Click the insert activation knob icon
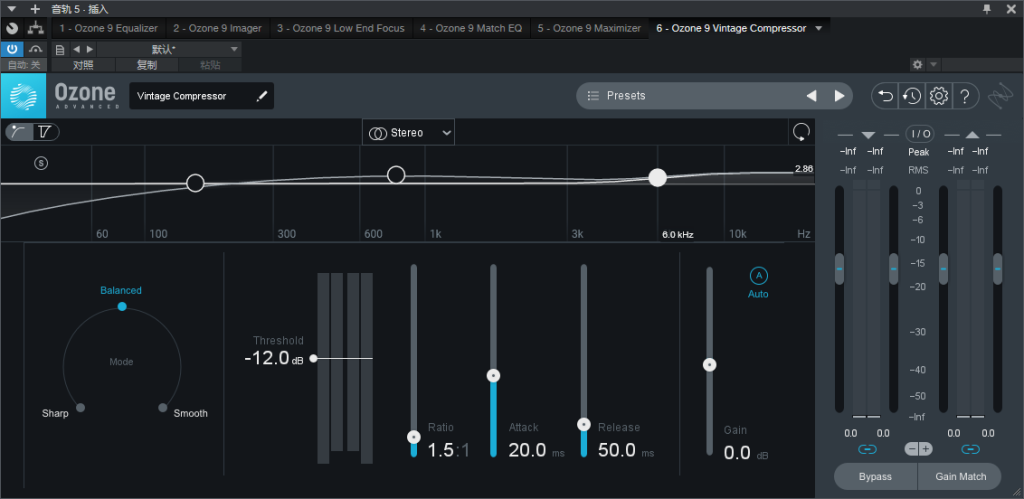 12,28
